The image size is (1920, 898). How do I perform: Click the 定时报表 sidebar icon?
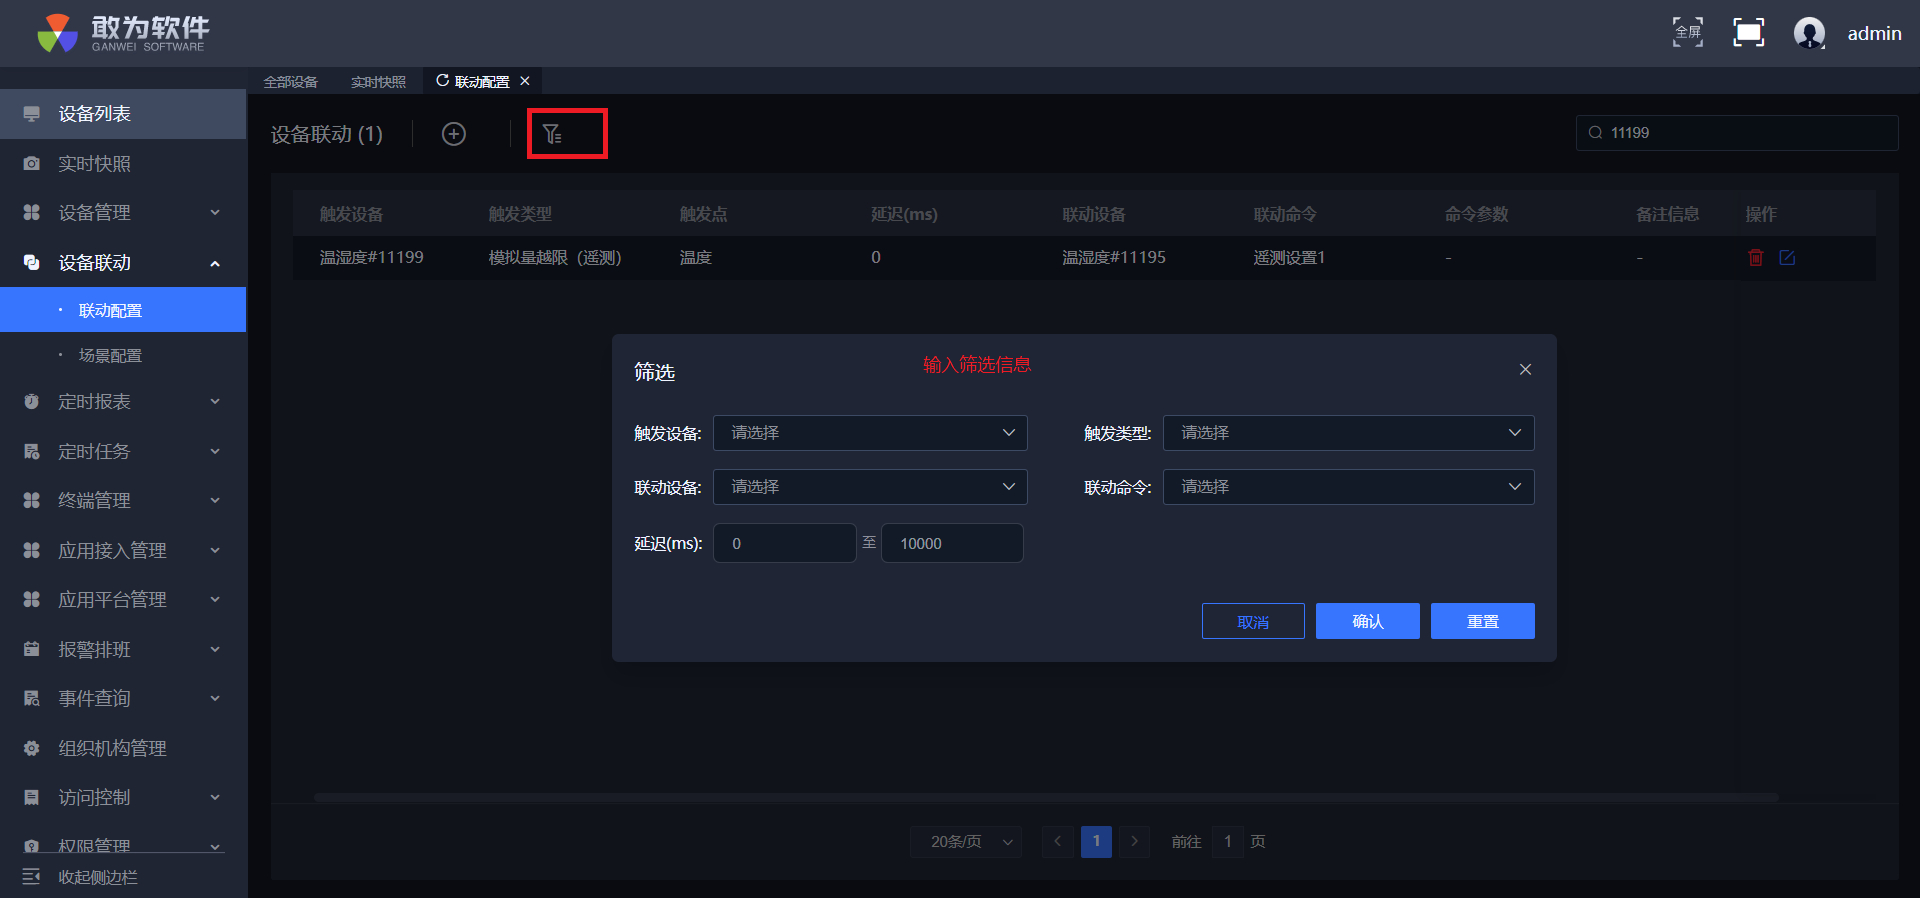point(32,401)
